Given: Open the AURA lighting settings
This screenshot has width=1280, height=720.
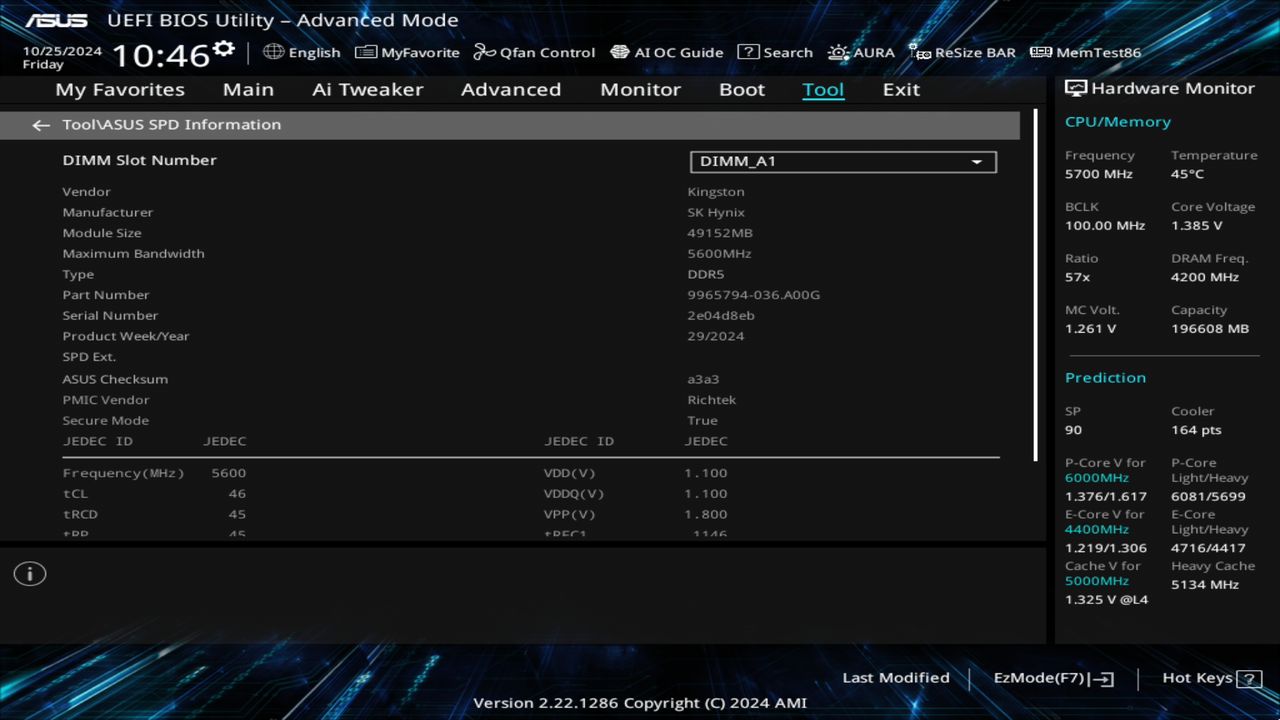Looking at the screenshot, I should 861,52.
